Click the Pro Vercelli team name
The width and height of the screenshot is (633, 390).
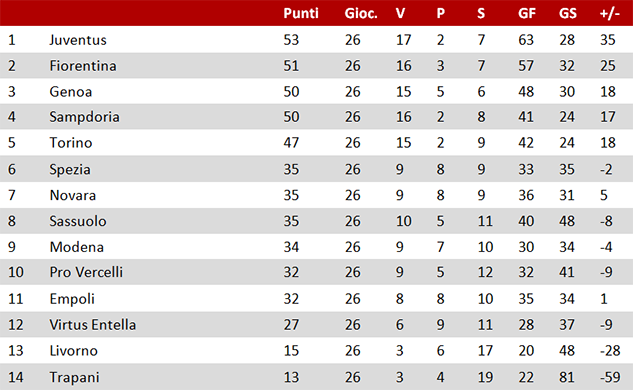tap(86, 272)
